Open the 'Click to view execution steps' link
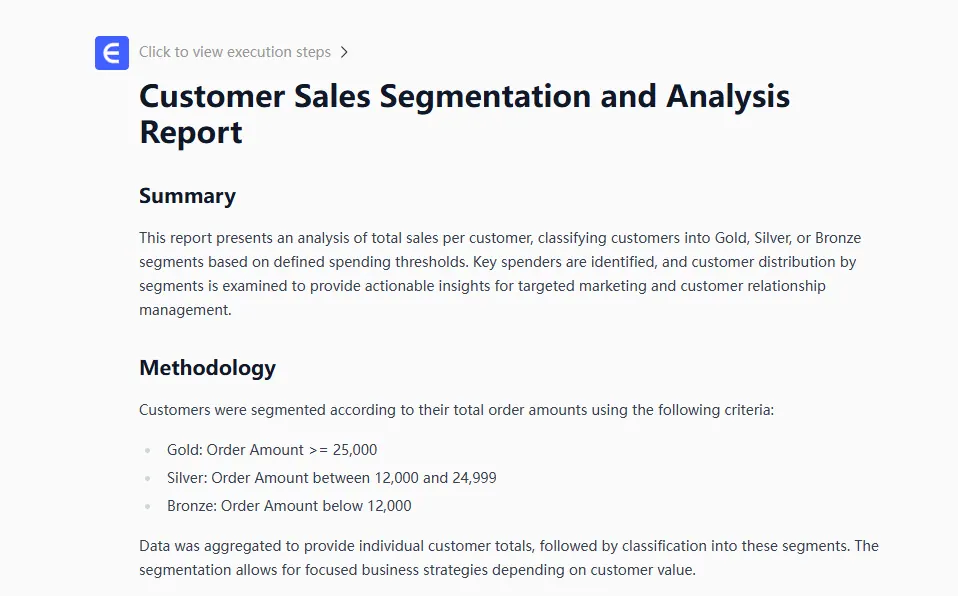 coord(235,52)
